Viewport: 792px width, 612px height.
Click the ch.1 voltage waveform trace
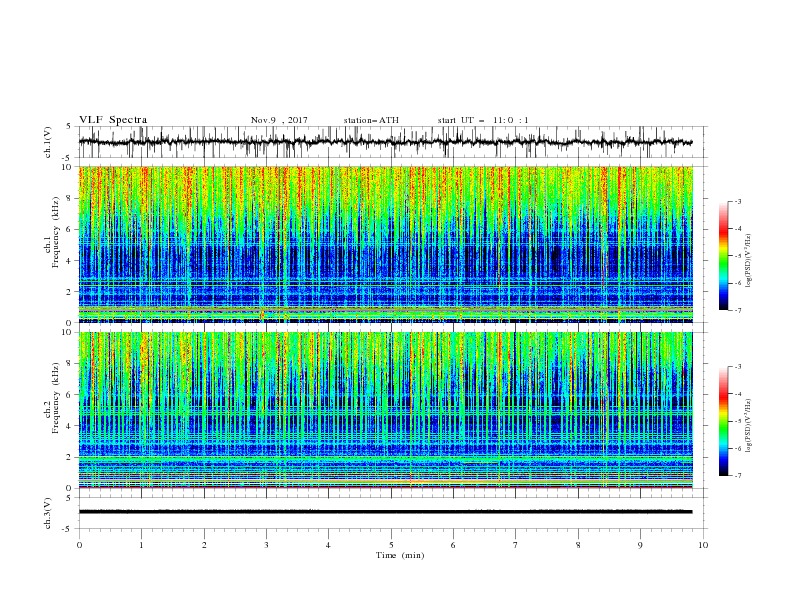click(385, 142)
